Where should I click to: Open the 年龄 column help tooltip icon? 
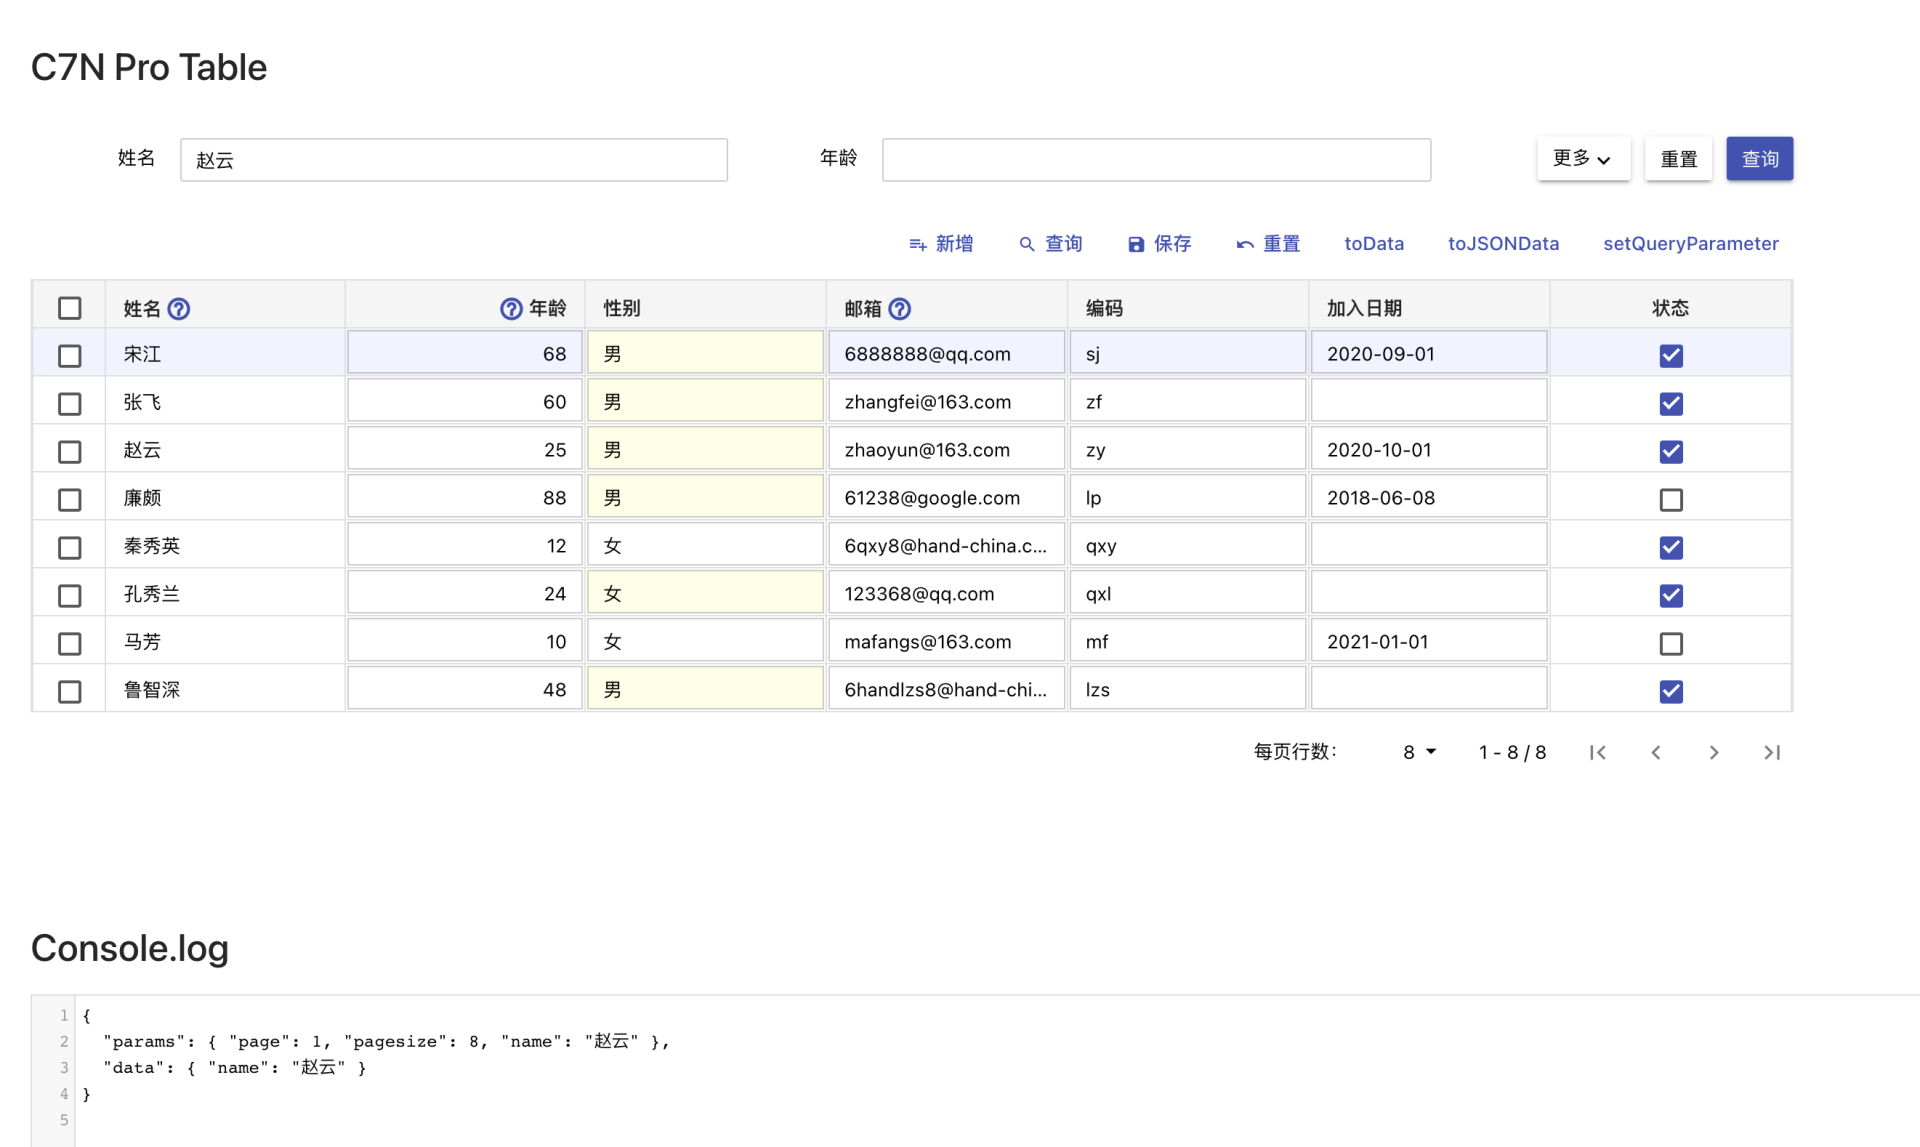pyautogui.click(x=510, y=309)
